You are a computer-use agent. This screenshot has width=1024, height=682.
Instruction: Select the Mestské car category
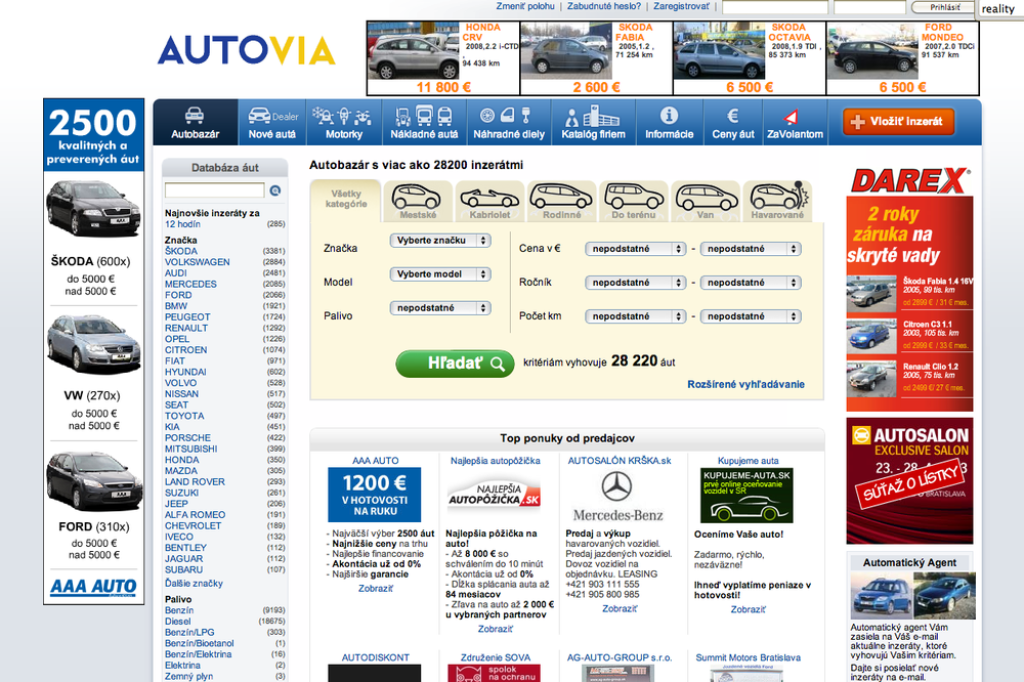pos(417,201)
